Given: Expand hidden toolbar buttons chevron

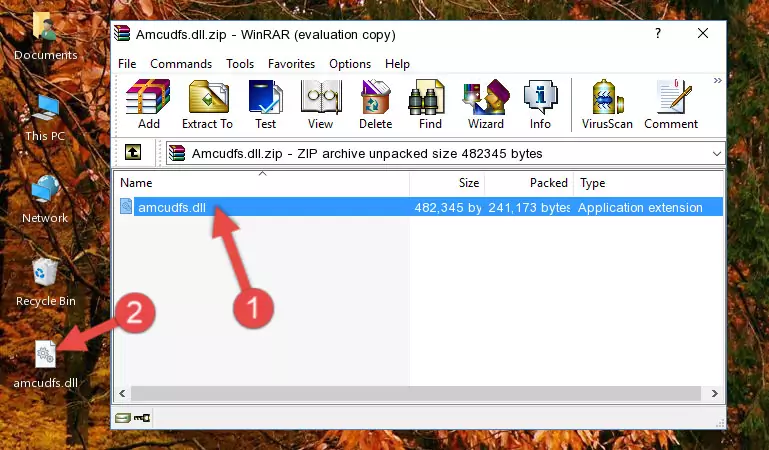Looking at the screenshot, I should pos(718,81).
